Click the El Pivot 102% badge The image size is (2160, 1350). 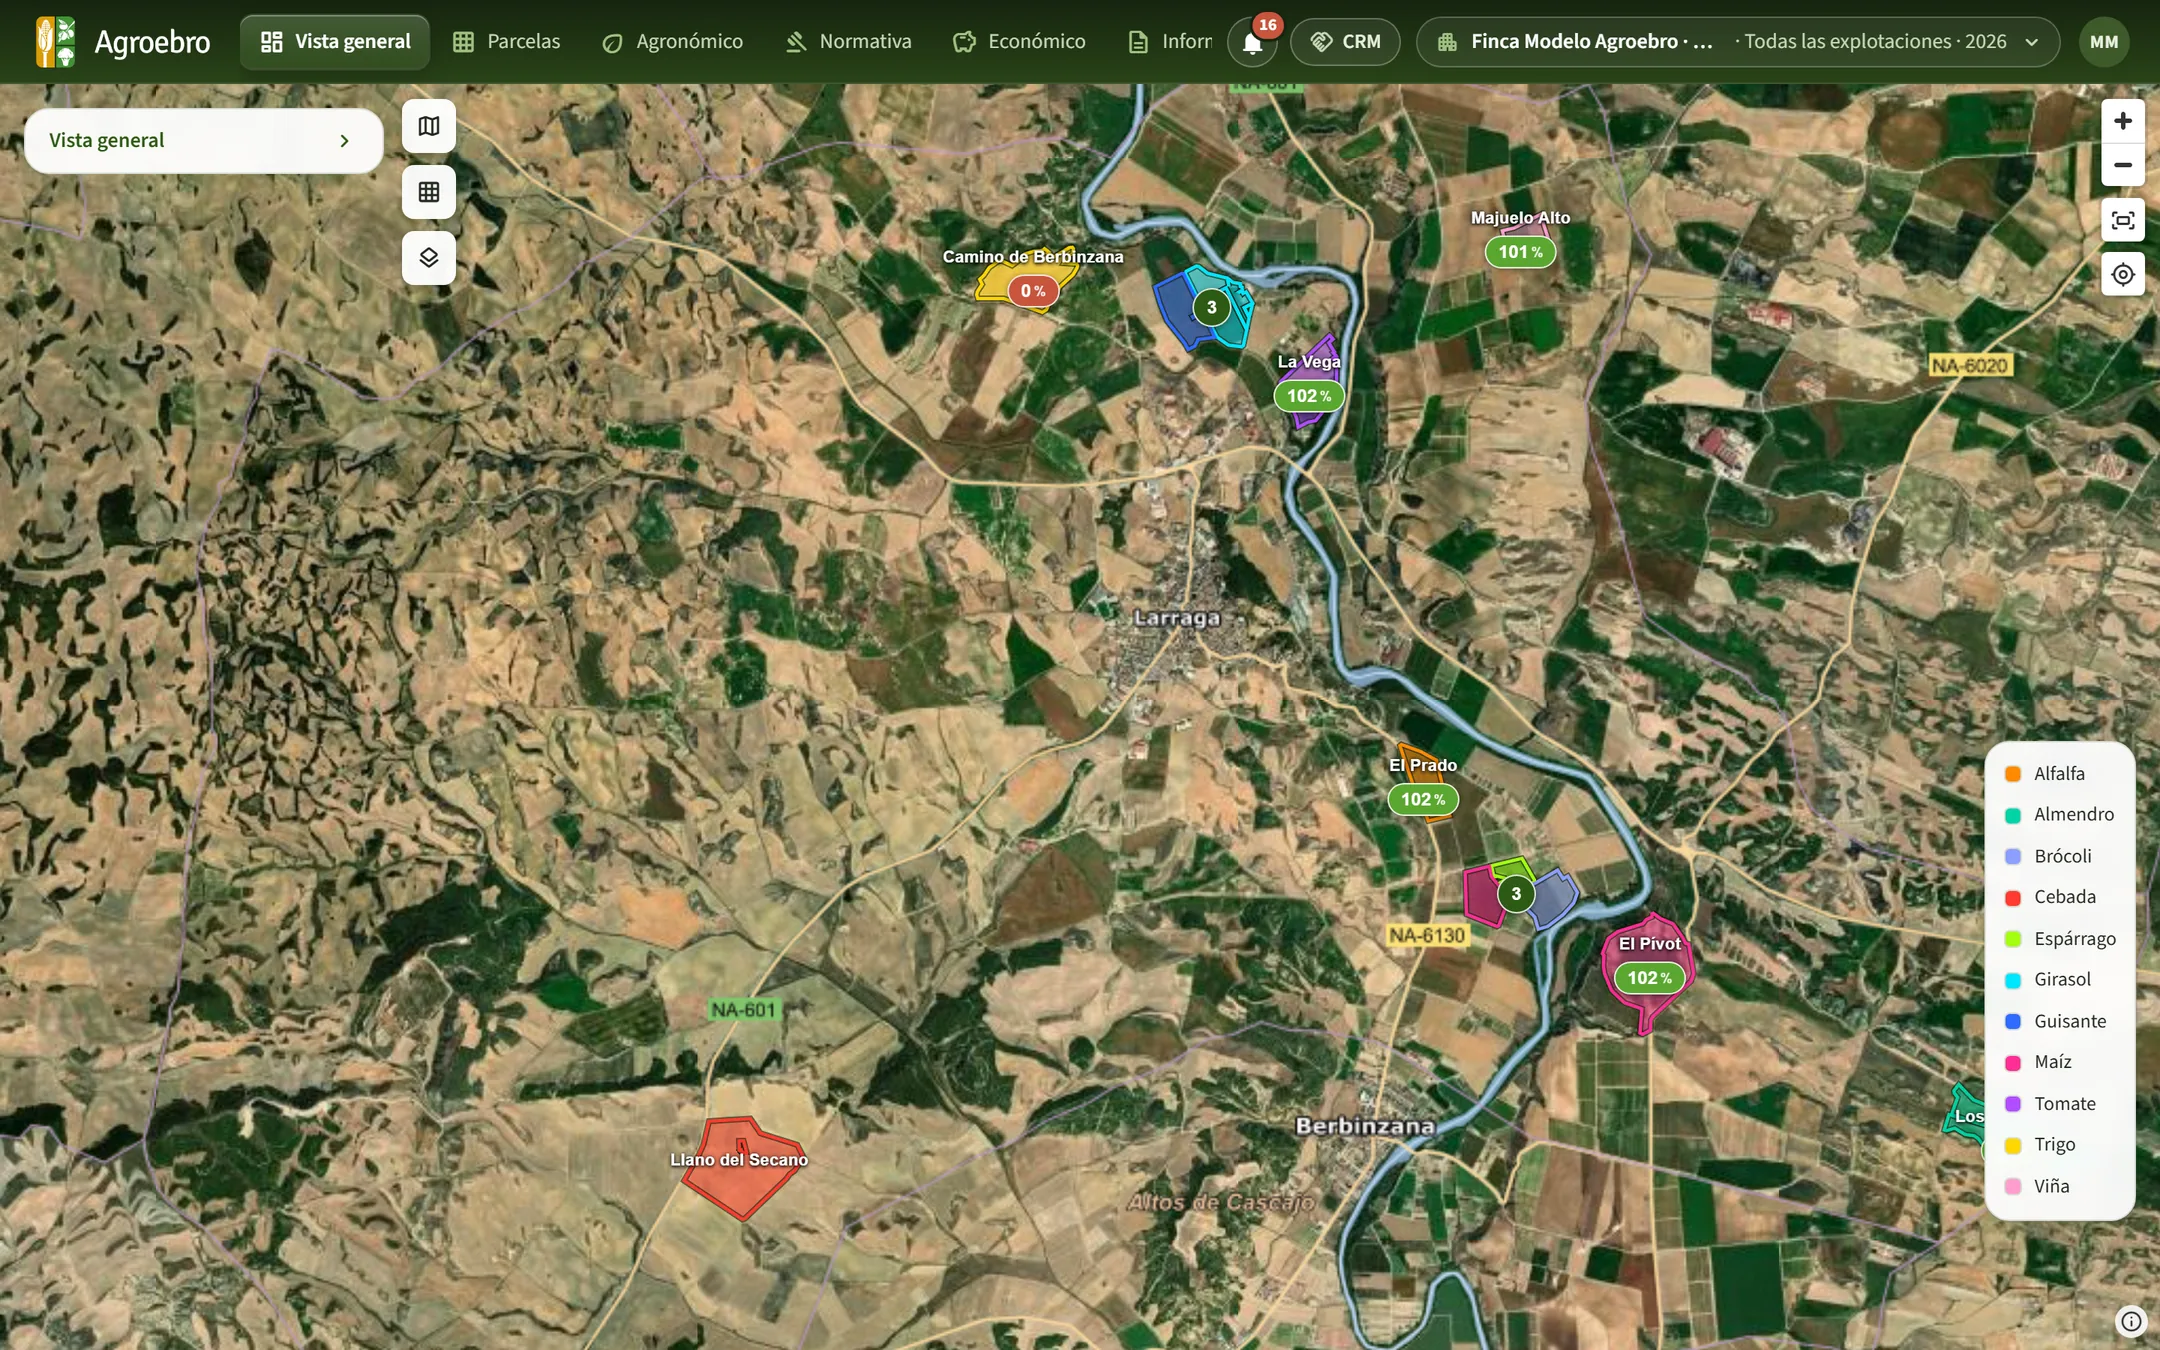tap(1649, 978)
